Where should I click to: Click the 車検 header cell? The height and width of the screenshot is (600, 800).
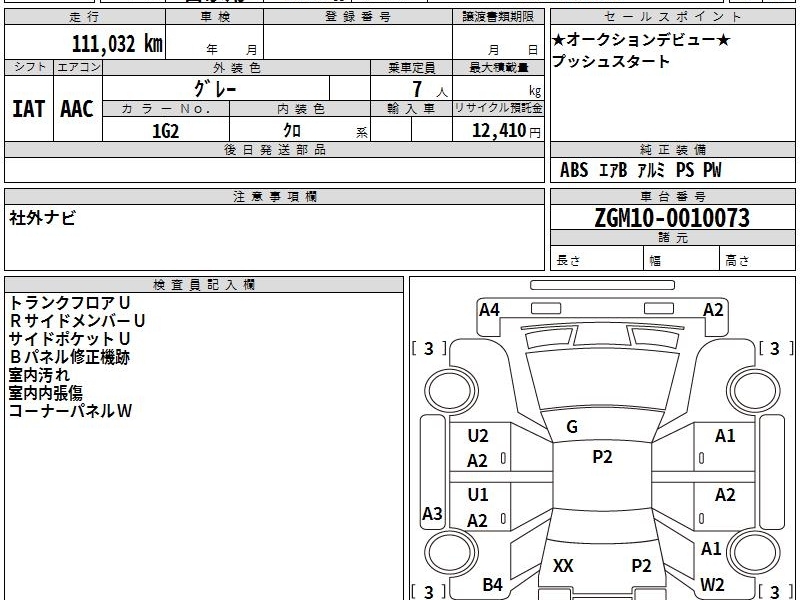pos(215,16)
